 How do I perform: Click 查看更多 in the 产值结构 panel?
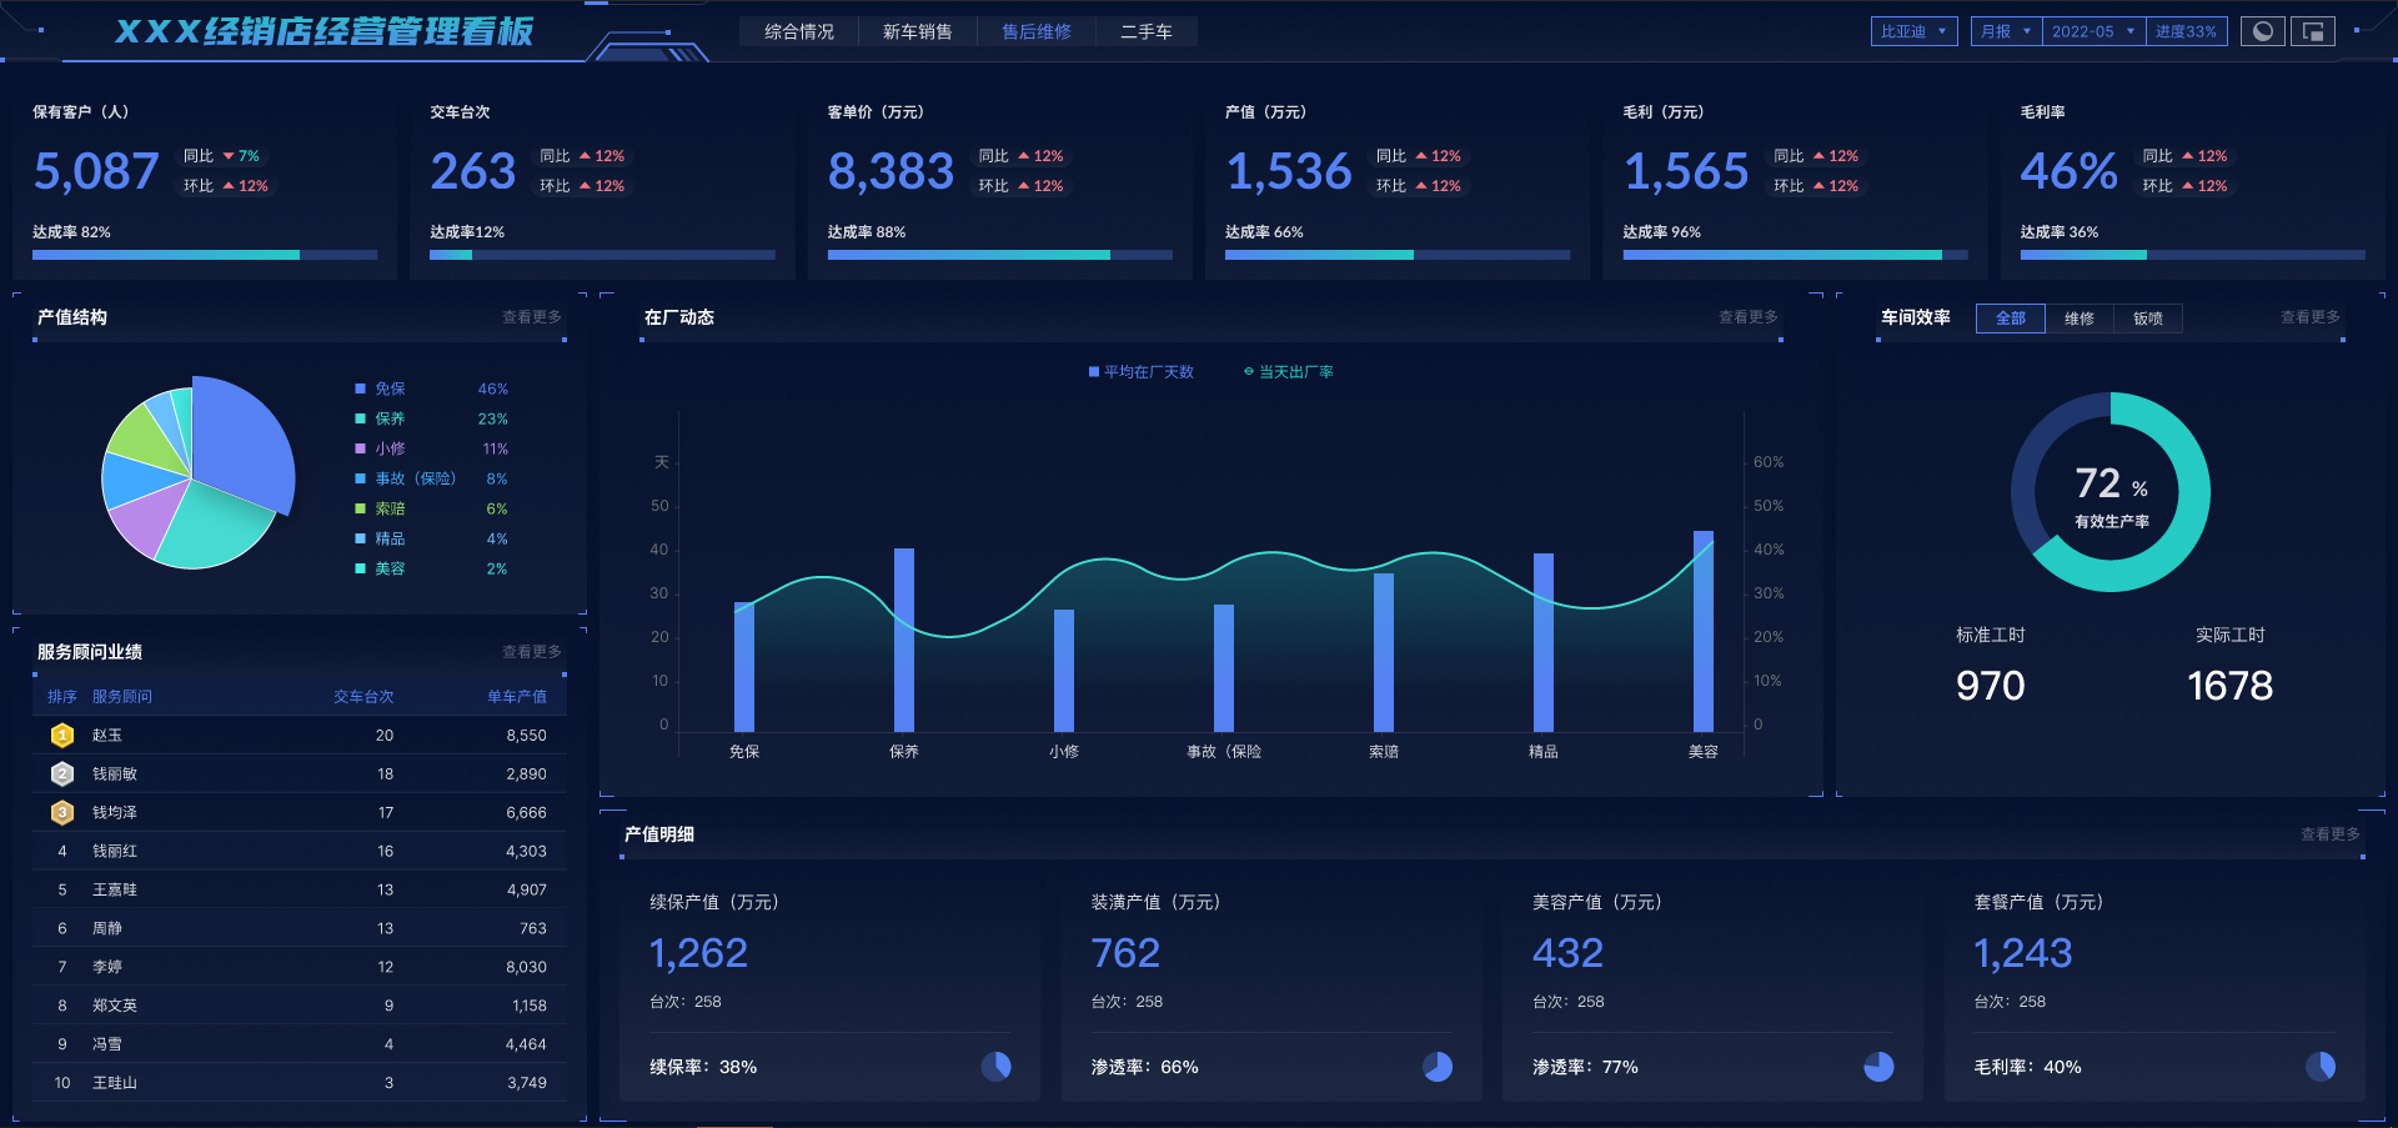[531, 317]
